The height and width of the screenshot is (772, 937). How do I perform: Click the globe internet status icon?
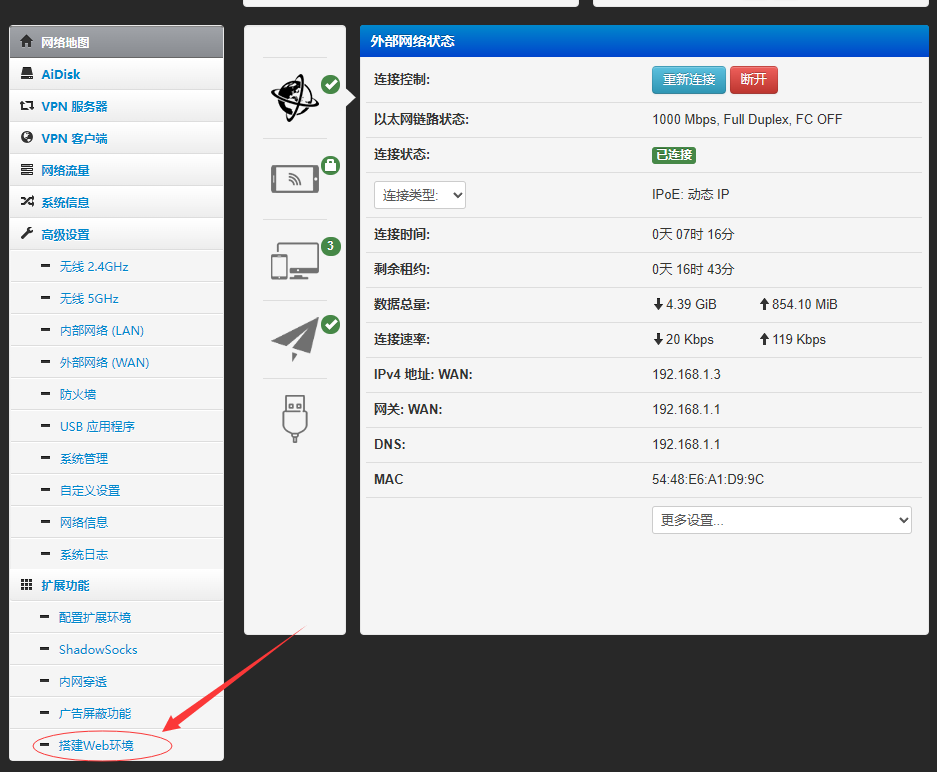(294, 98)
